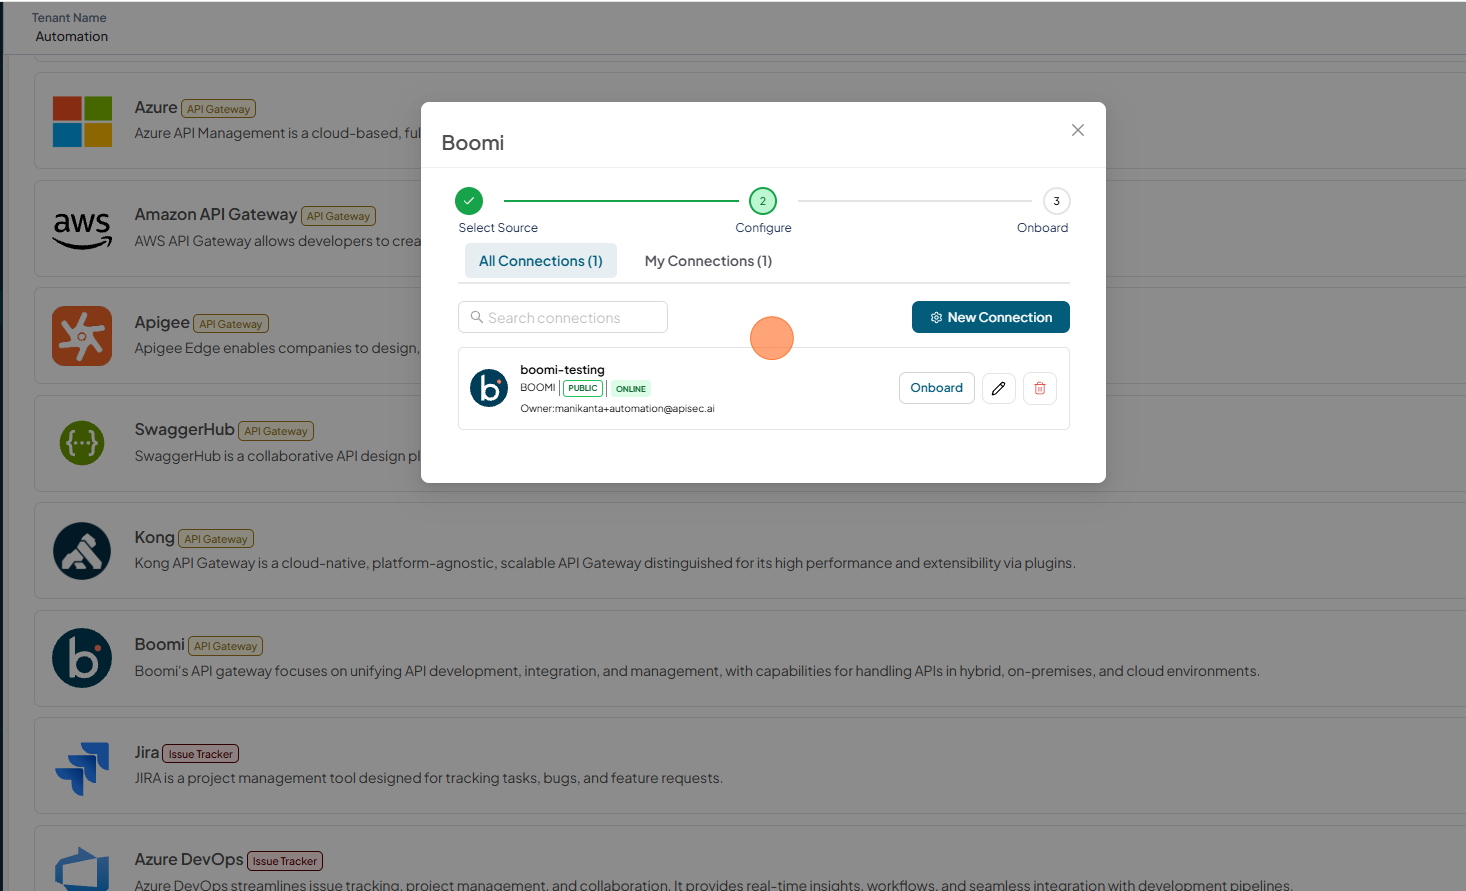The image size is (1466, 891).
Task: Click the Kong description text
Action: (605, 564)
